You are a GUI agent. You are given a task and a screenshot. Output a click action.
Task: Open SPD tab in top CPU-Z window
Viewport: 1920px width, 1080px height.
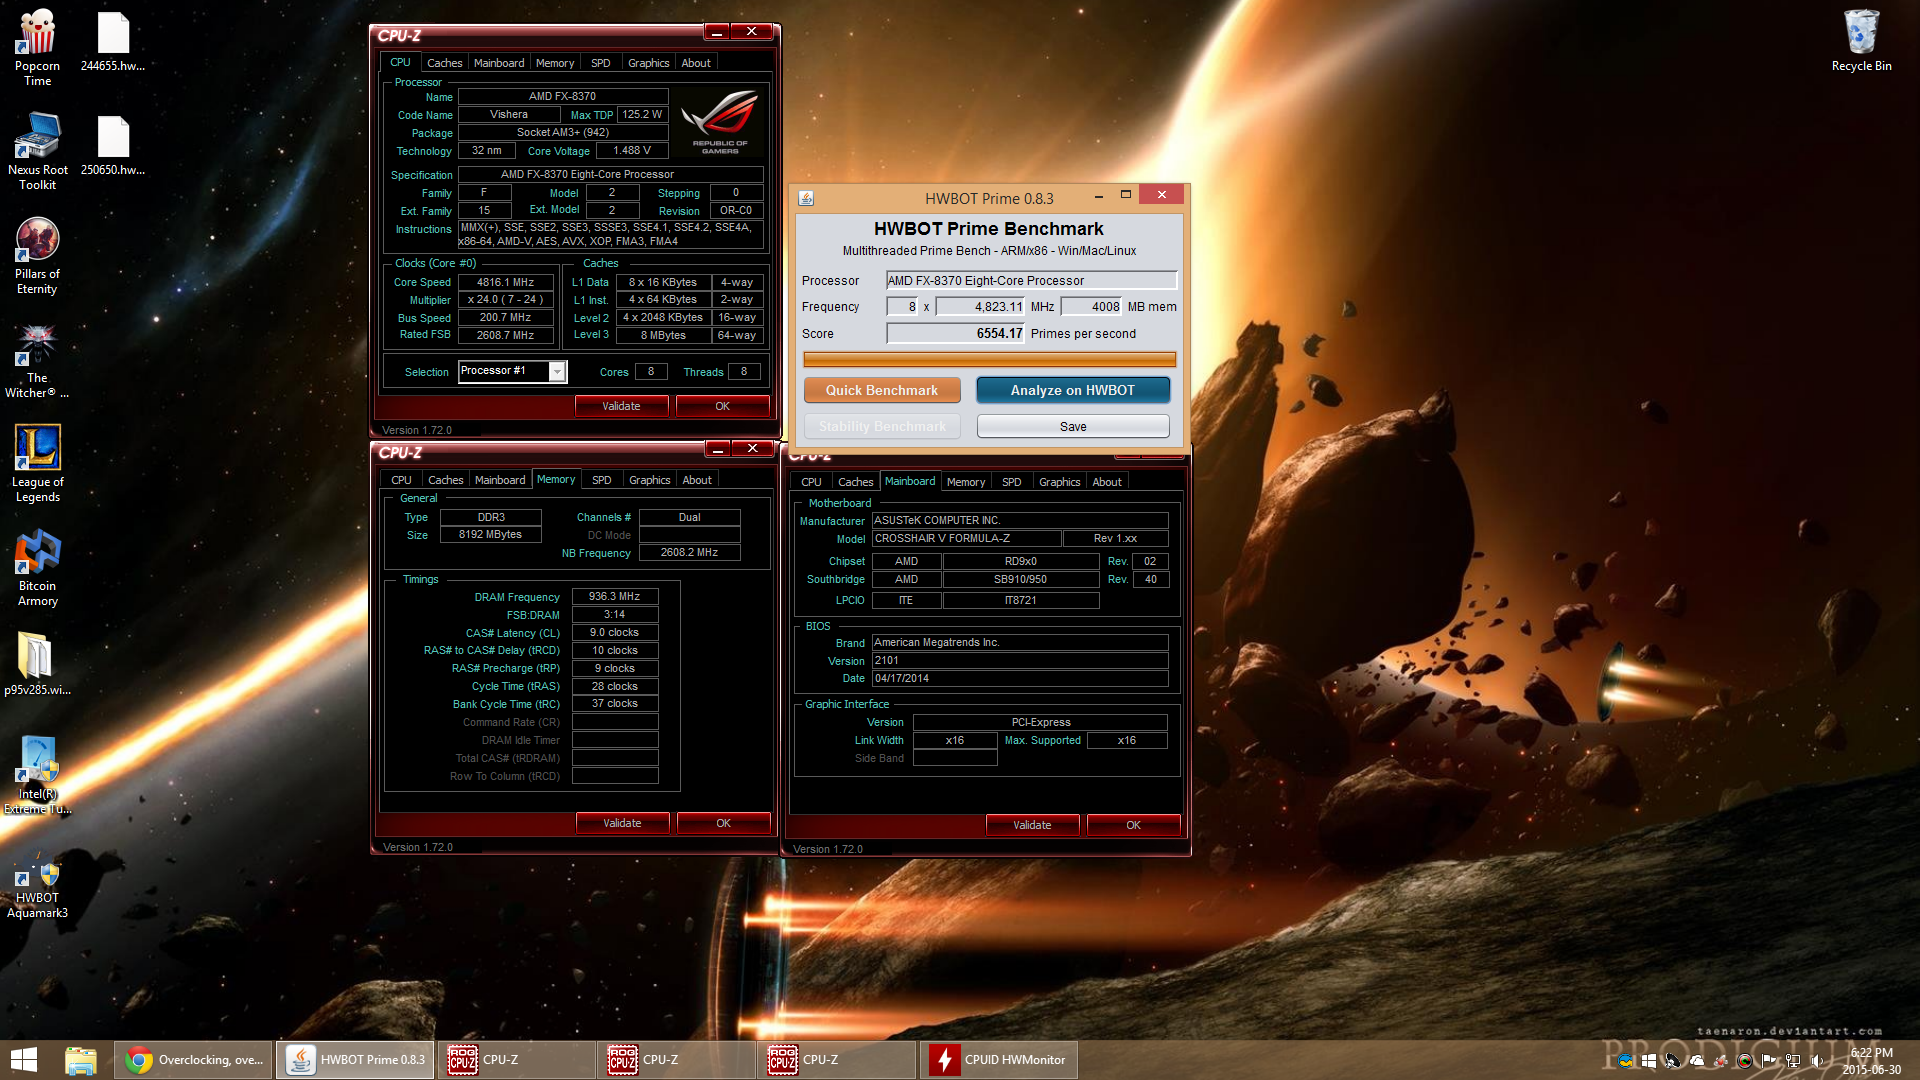pyautogui.click(x=600, y=63)
